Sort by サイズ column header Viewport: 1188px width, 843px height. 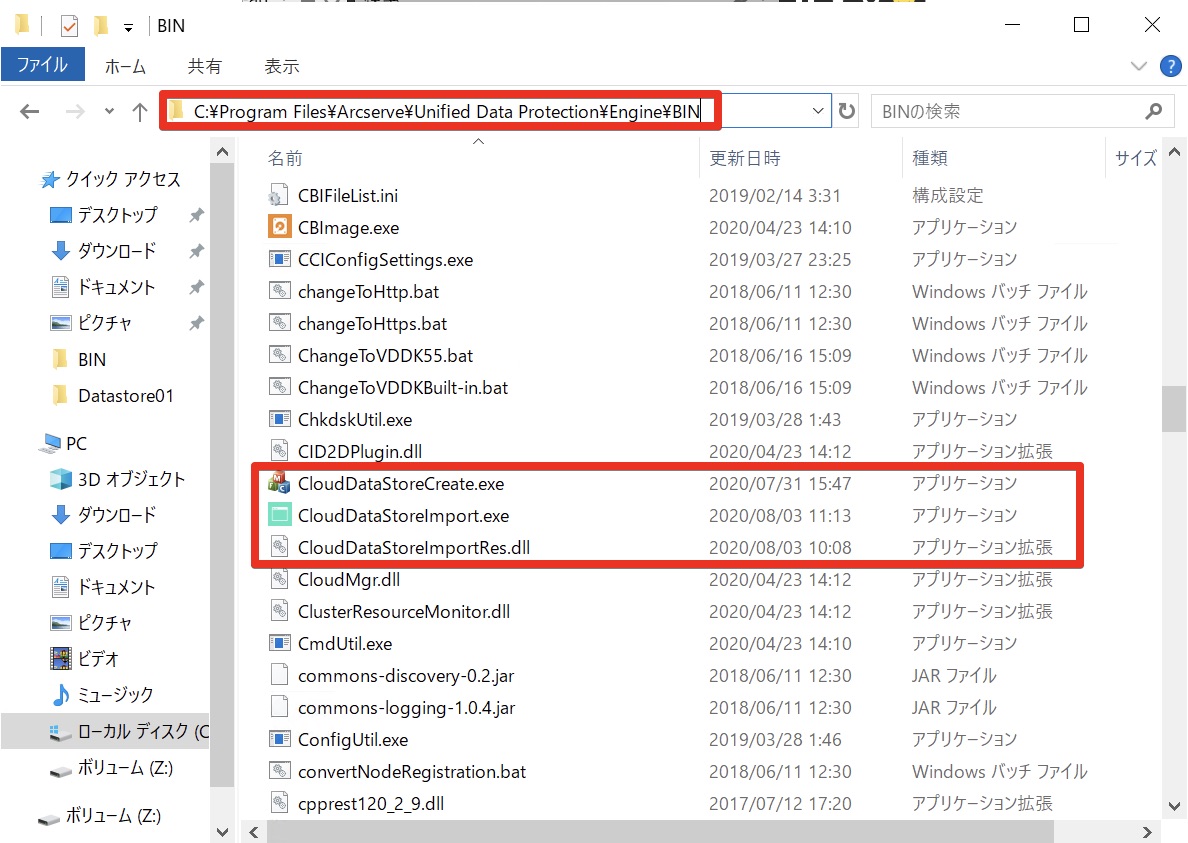point(1135,158)
